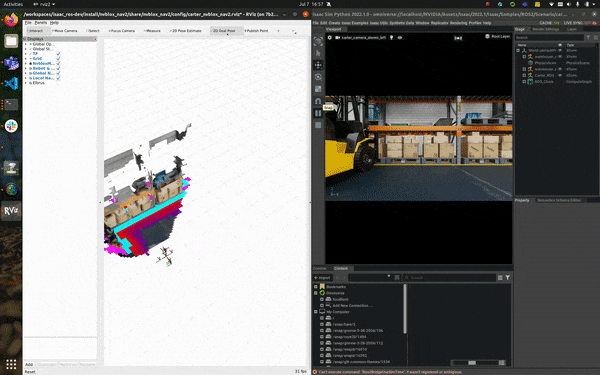This screenshot has height=375, width=600.
Task: Open the Replicator menu in Isaac Sim
Action: tap(439, 23)
